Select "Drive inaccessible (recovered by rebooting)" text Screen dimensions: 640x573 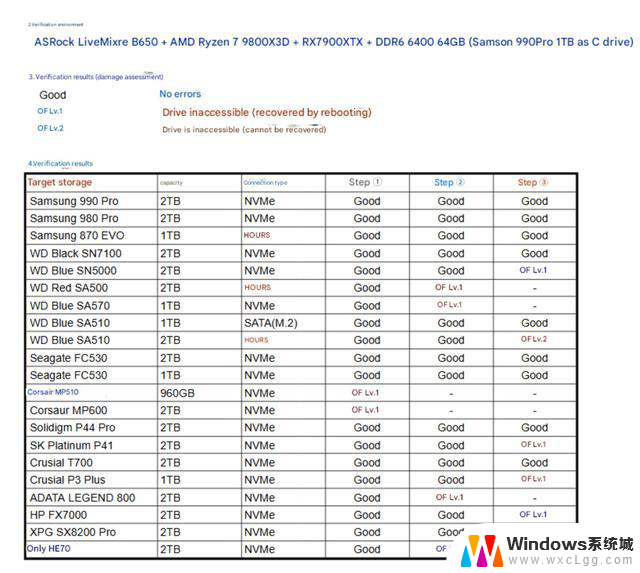pos(267,112)
